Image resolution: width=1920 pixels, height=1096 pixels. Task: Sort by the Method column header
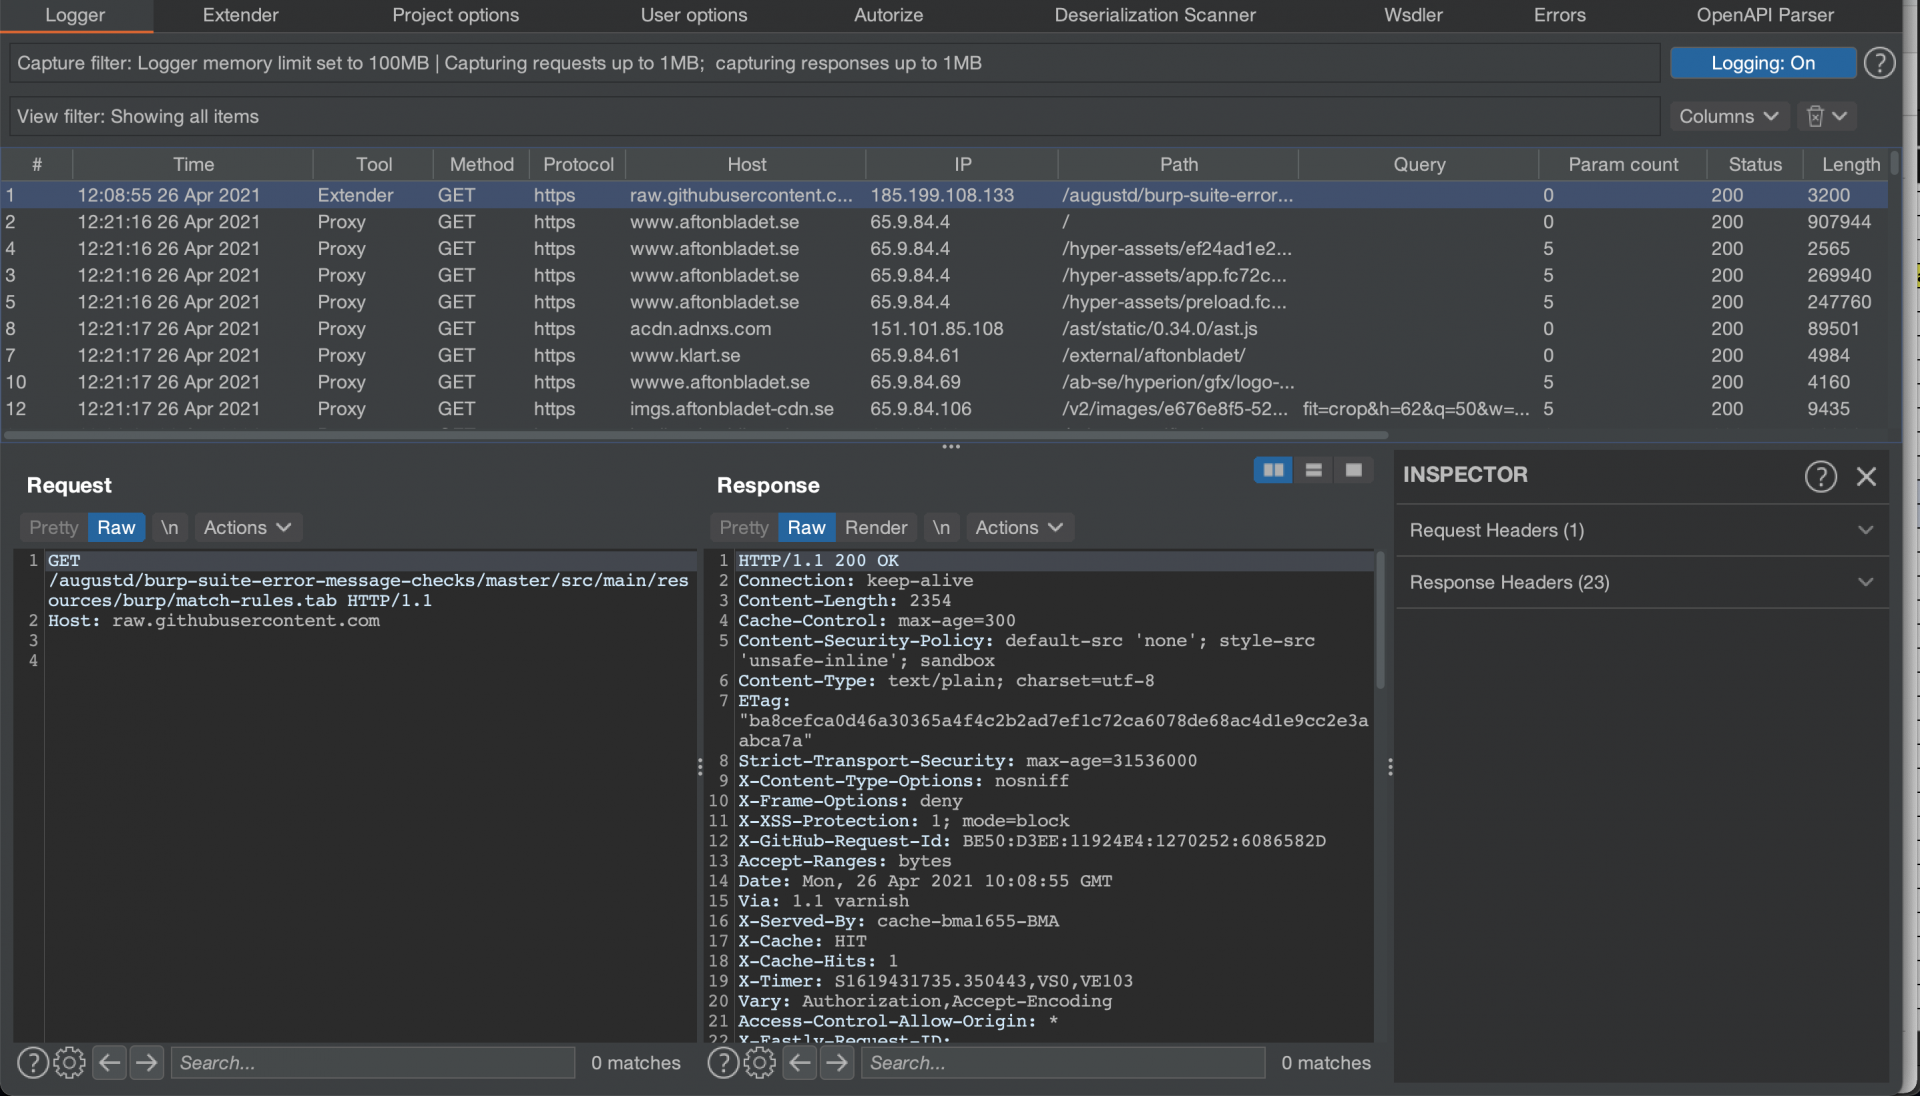click(x=481, y=164)
